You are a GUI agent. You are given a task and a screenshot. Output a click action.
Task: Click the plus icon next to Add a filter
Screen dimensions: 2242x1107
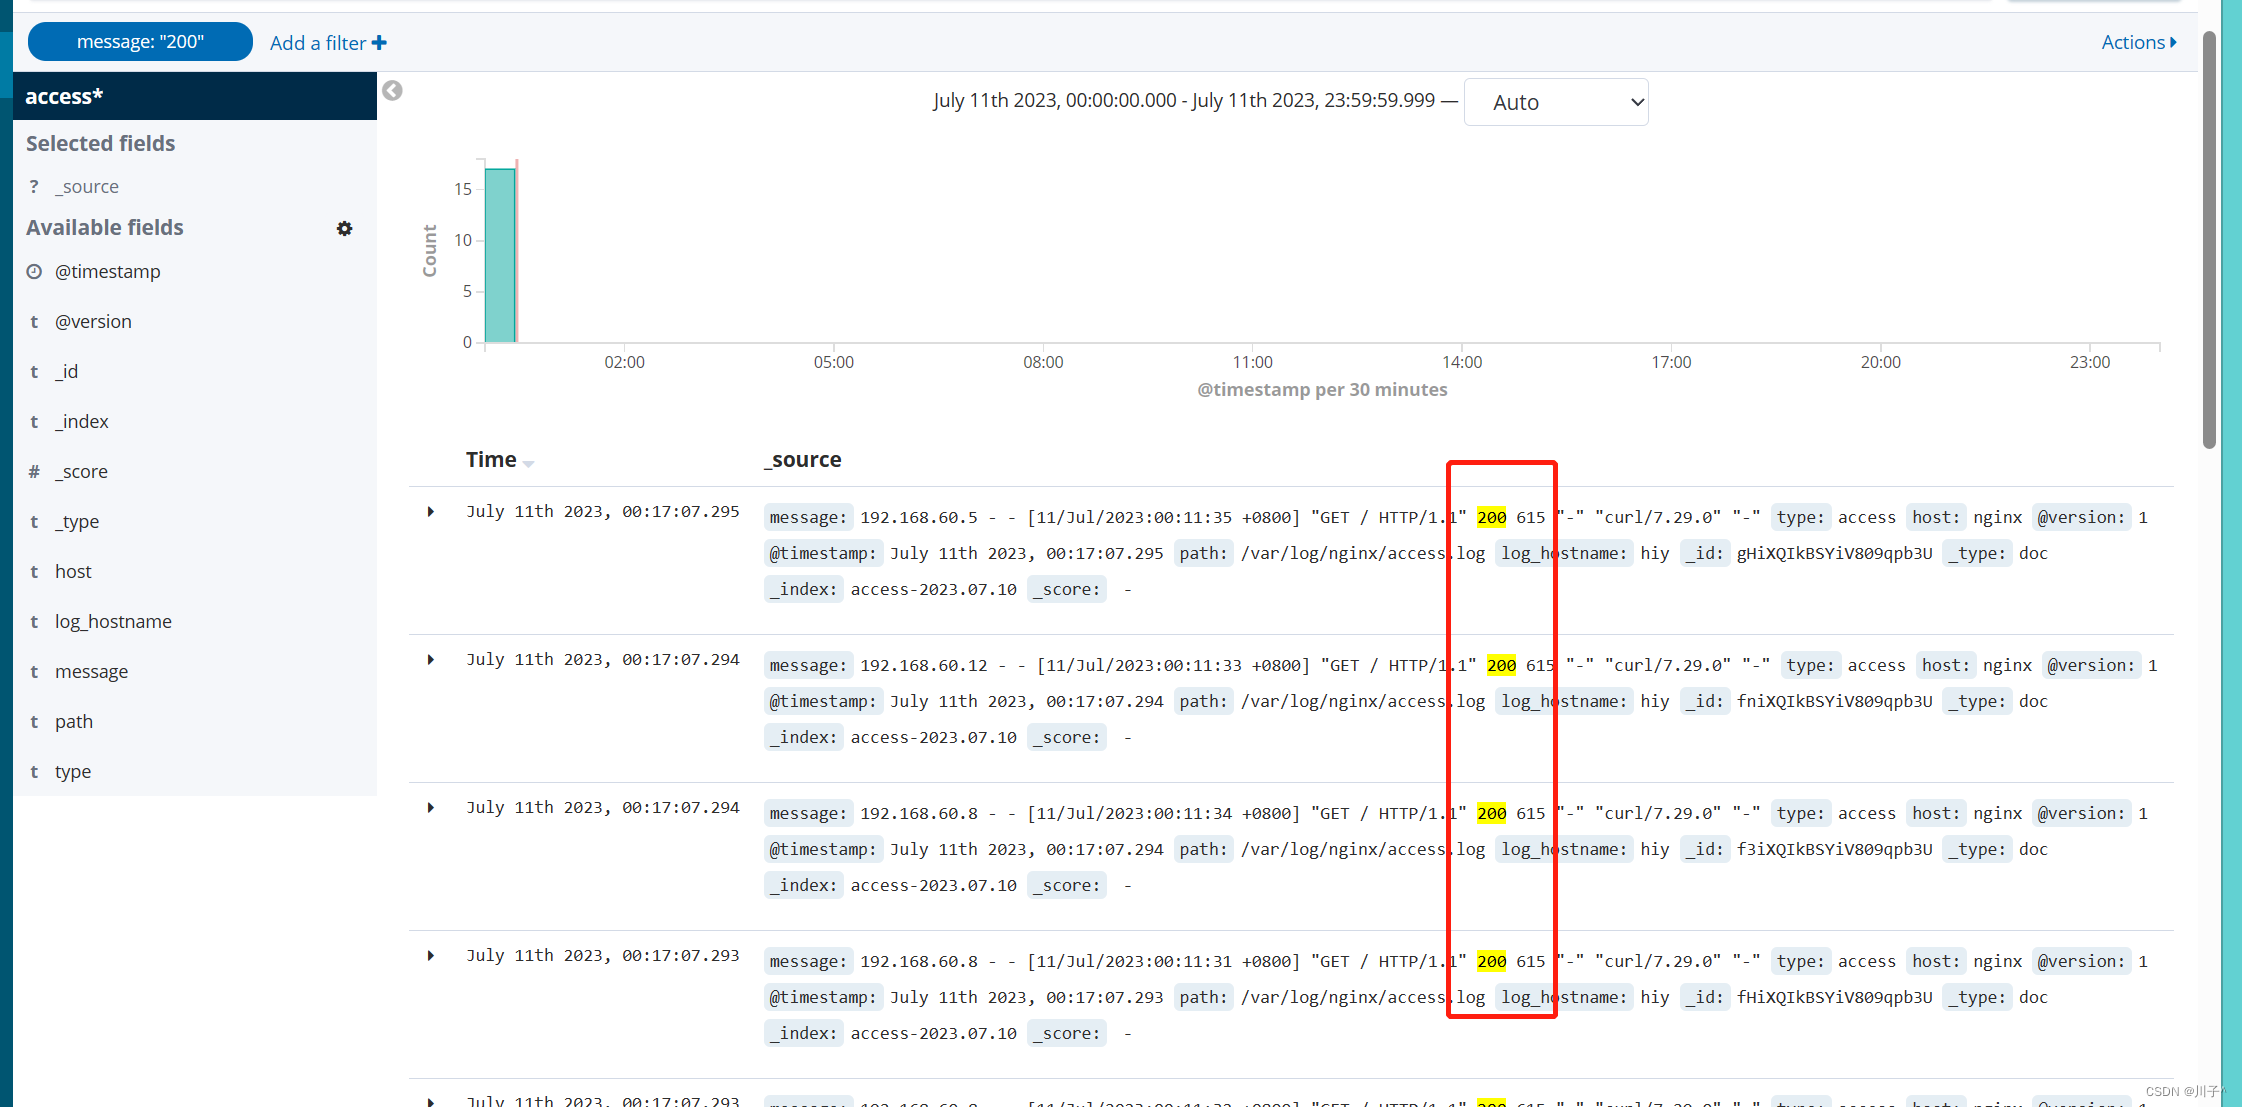[379, 43]
